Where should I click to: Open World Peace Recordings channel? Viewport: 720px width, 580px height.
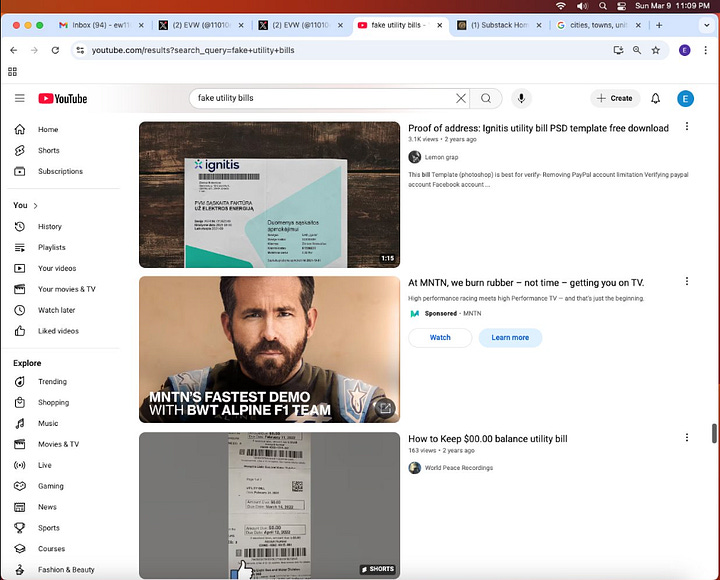[x=459, y=468]
